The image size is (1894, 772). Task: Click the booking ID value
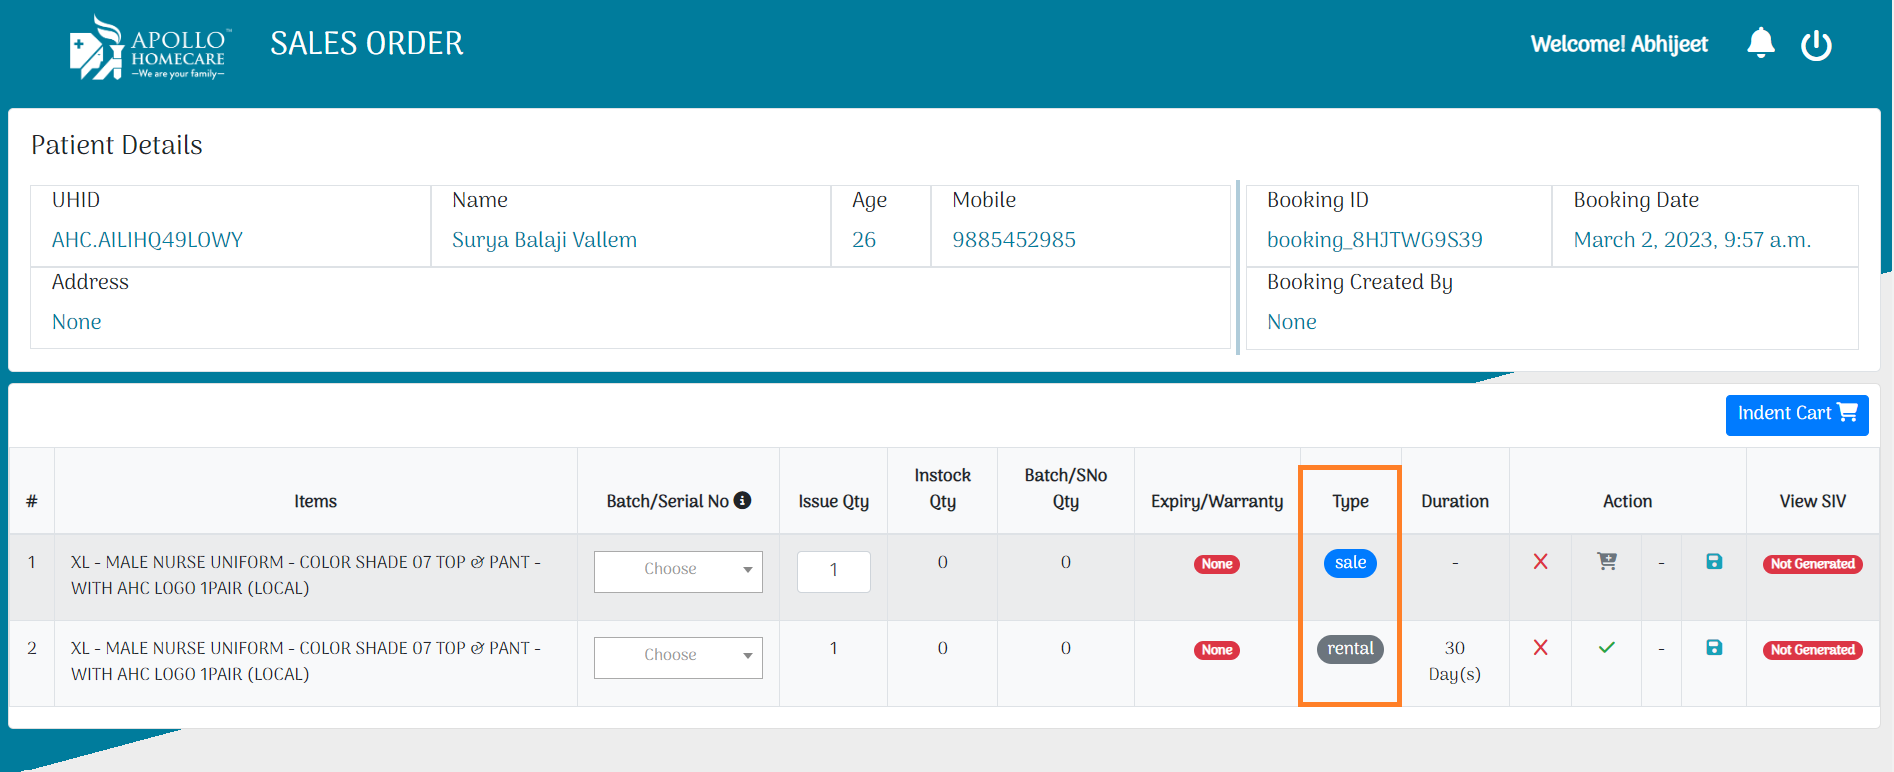point(1374,240)
